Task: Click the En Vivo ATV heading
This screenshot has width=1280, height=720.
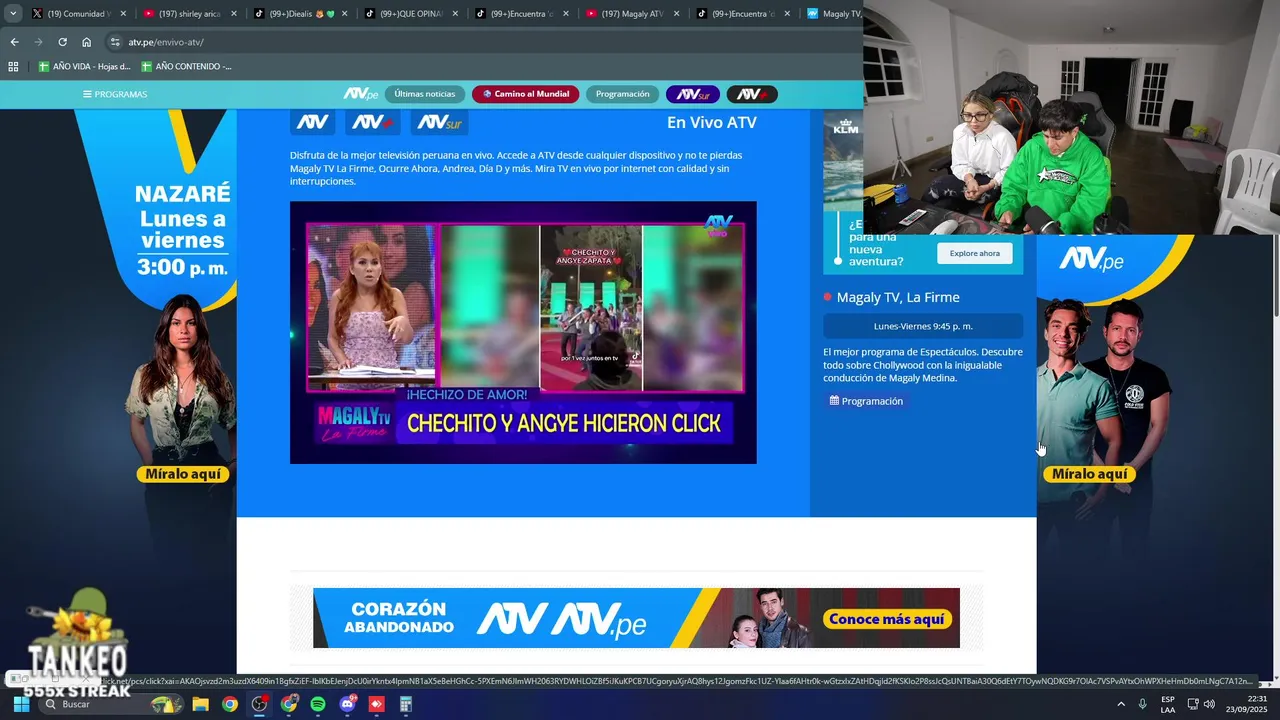Action: (712, 122)
